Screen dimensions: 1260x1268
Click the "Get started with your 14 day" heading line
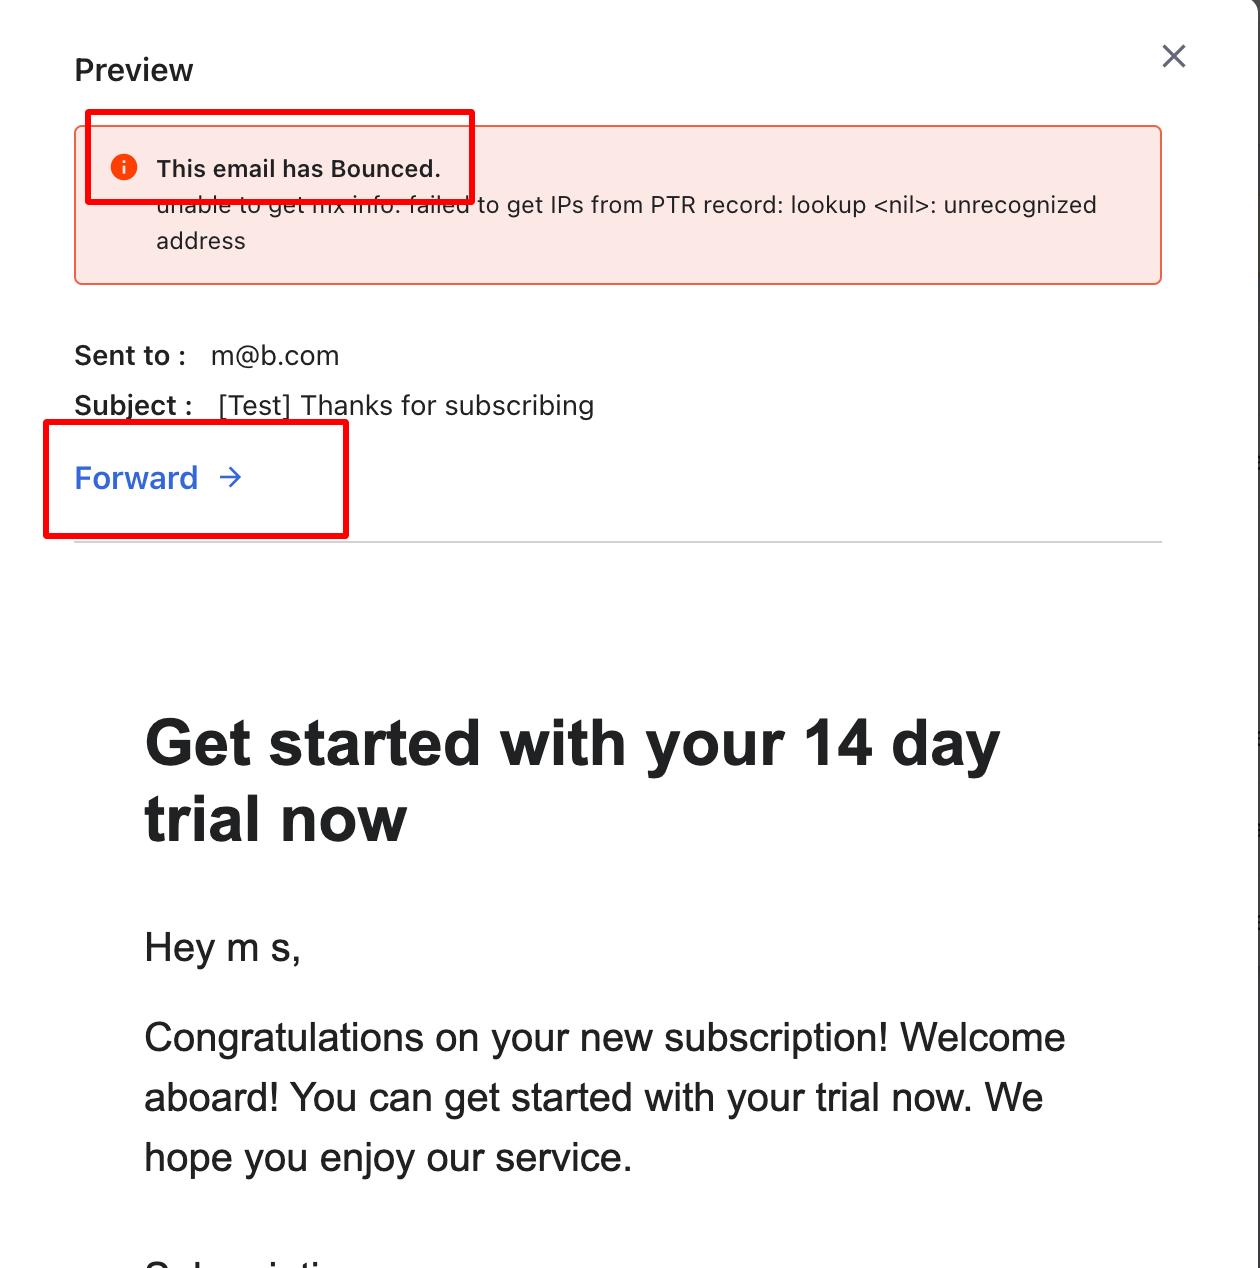572,744
